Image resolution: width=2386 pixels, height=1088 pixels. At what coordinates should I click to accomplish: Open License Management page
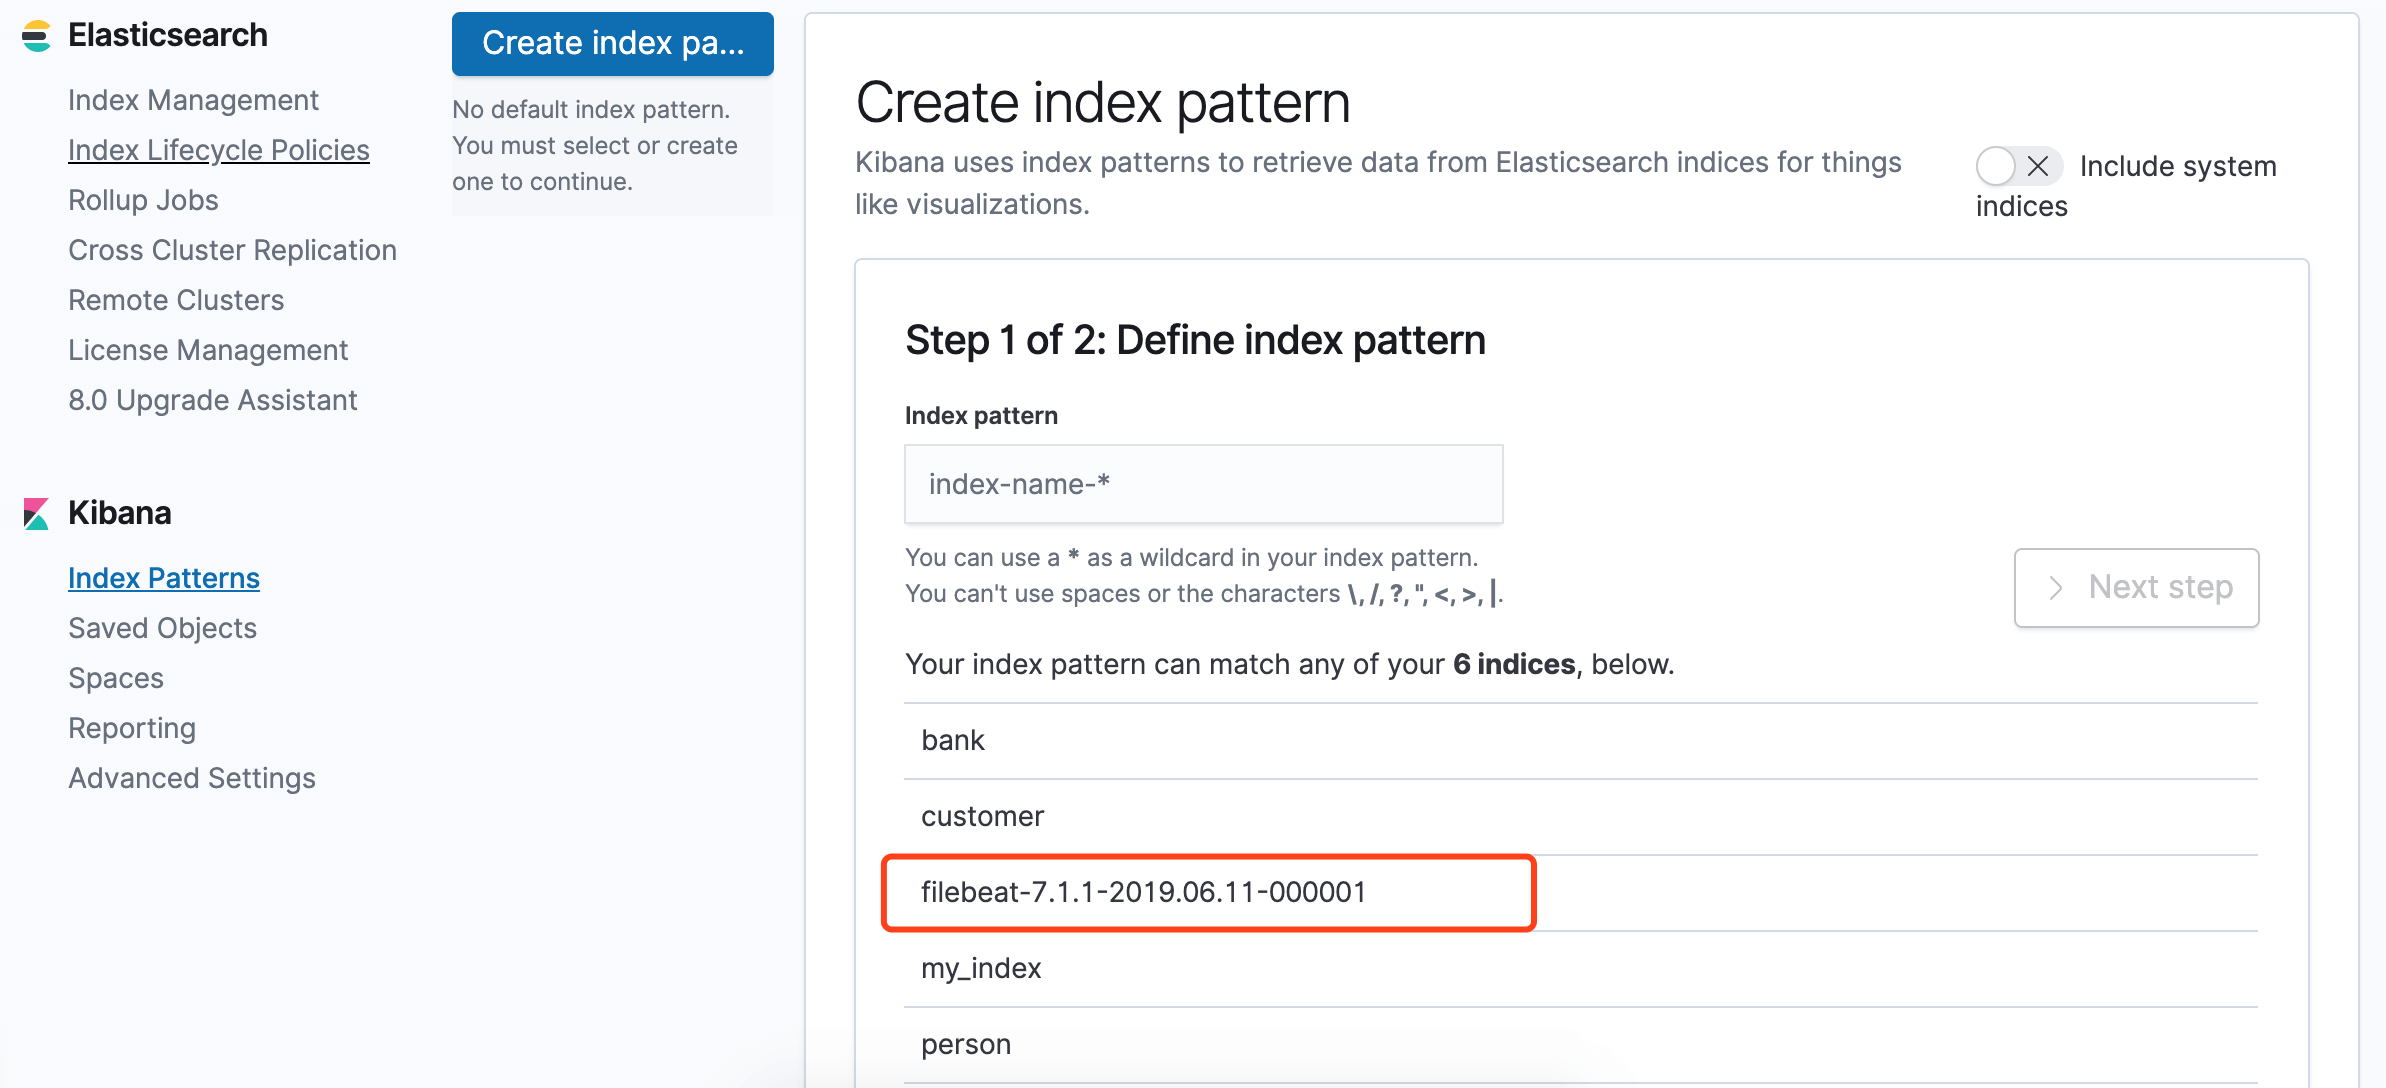[208, 350]
